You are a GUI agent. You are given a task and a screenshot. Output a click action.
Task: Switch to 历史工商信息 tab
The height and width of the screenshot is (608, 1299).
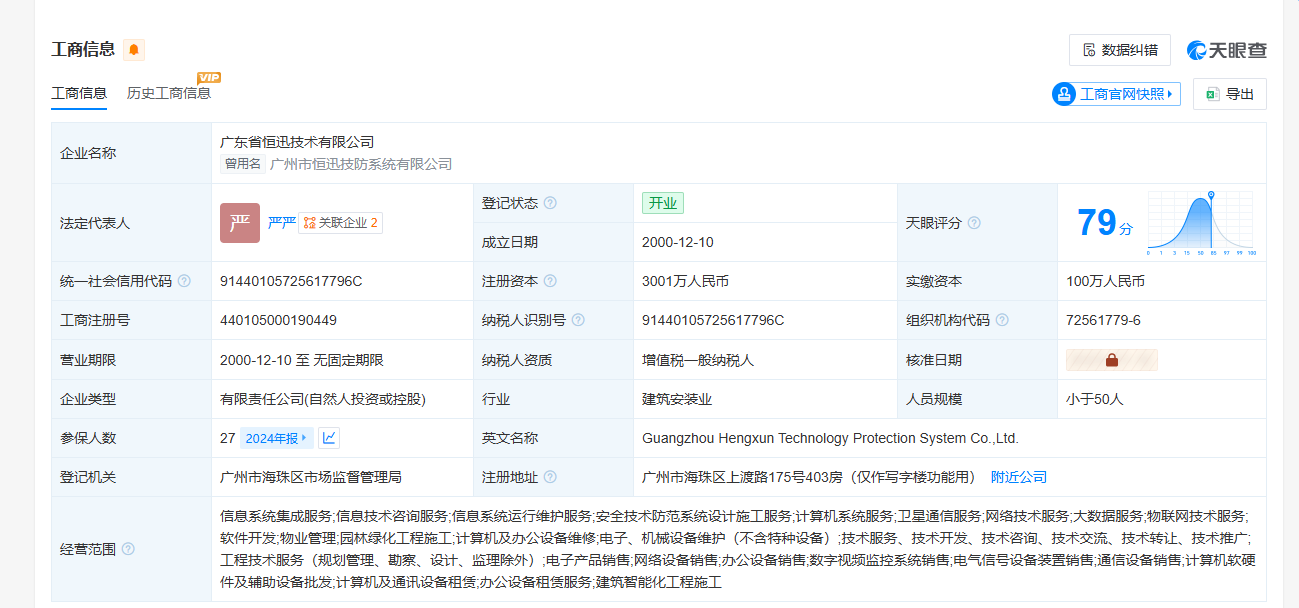[169, 93]
